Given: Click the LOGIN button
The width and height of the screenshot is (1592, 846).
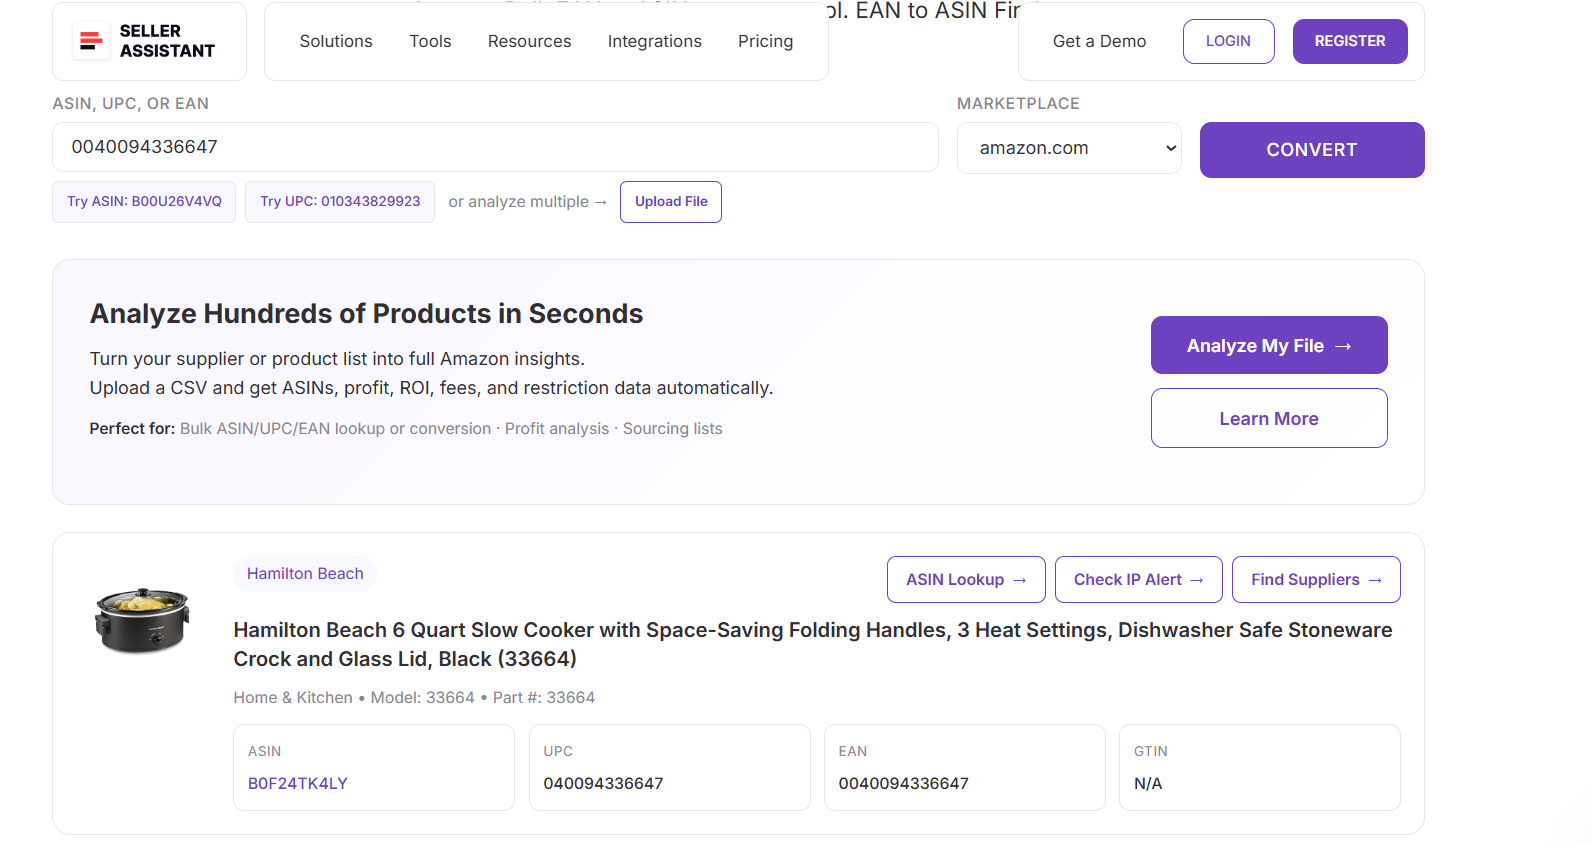Looking at the screenshot, I should coord(1228,41).
